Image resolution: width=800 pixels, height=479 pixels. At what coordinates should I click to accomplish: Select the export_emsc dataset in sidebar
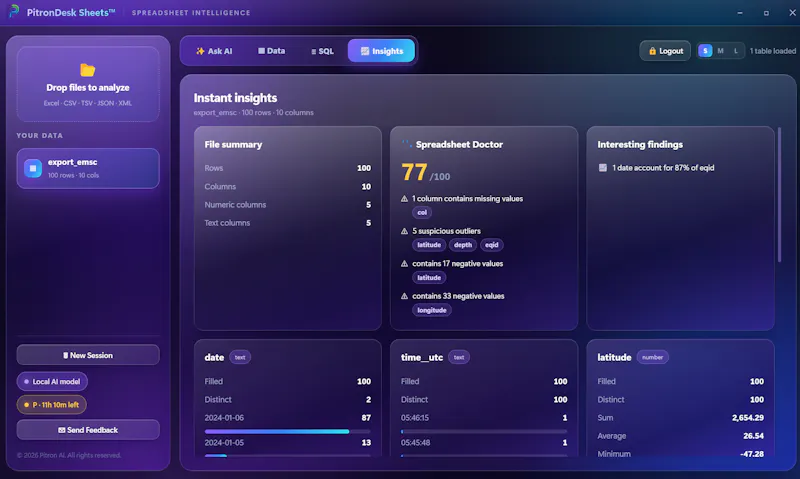pos(88,168)
